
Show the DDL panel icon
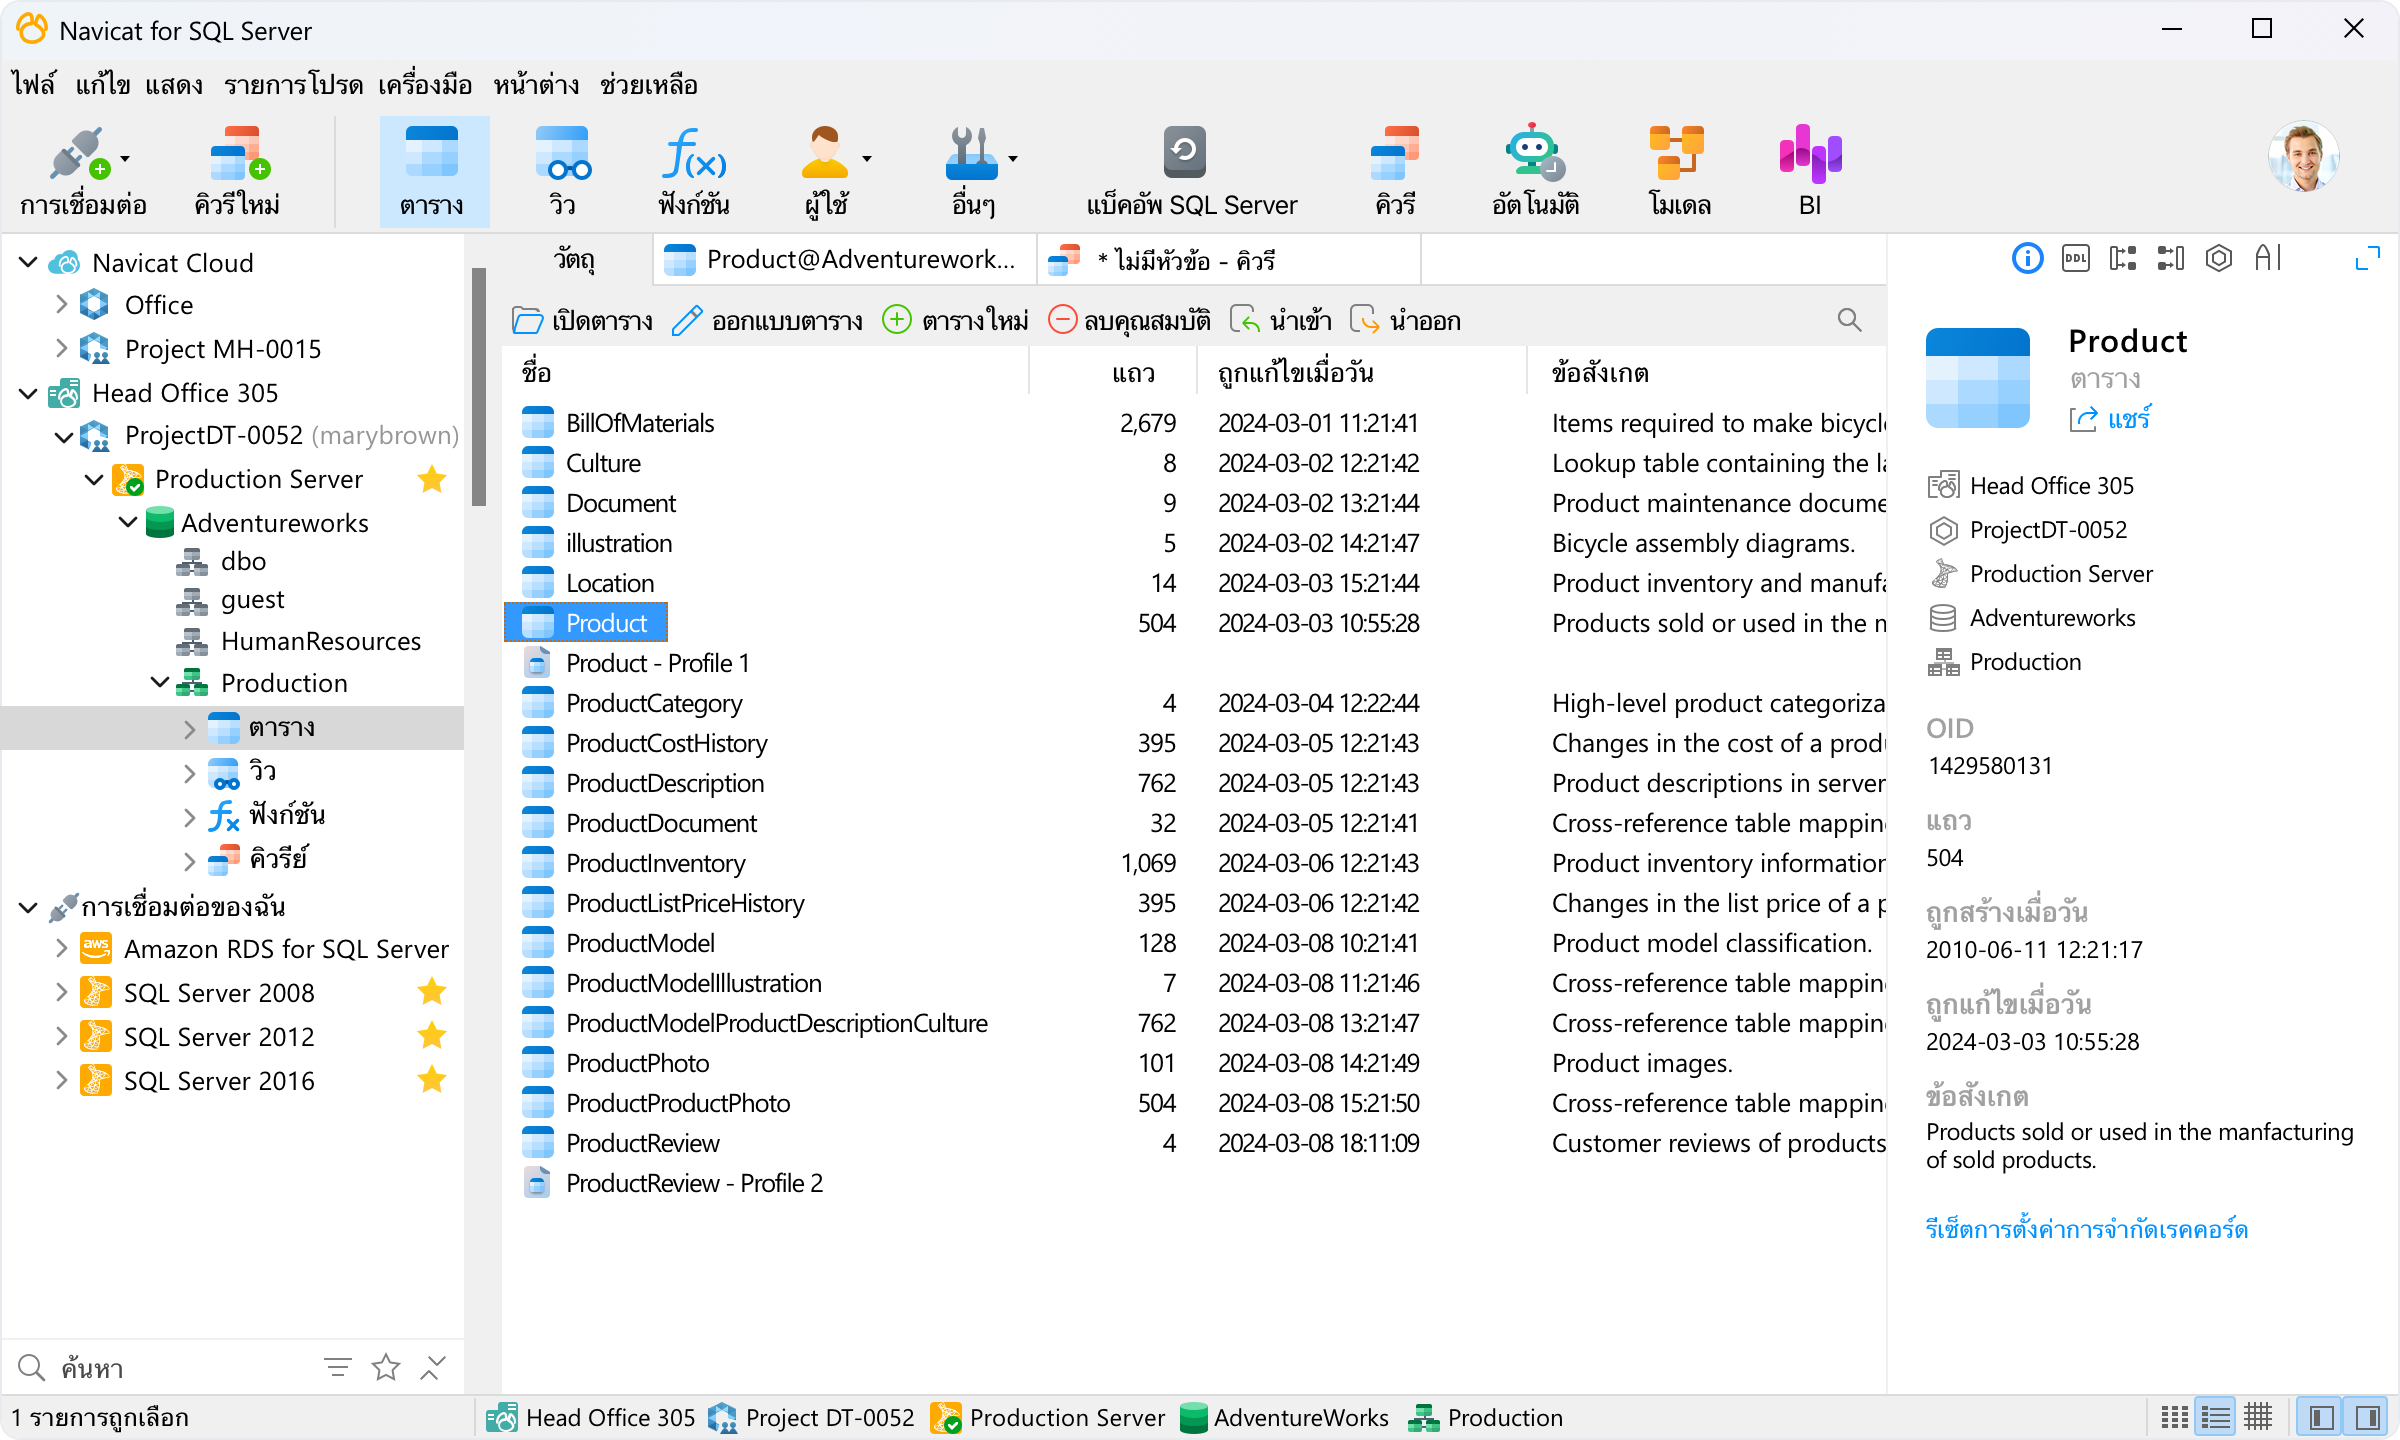pyautogui.click(x=2076, y=259)
